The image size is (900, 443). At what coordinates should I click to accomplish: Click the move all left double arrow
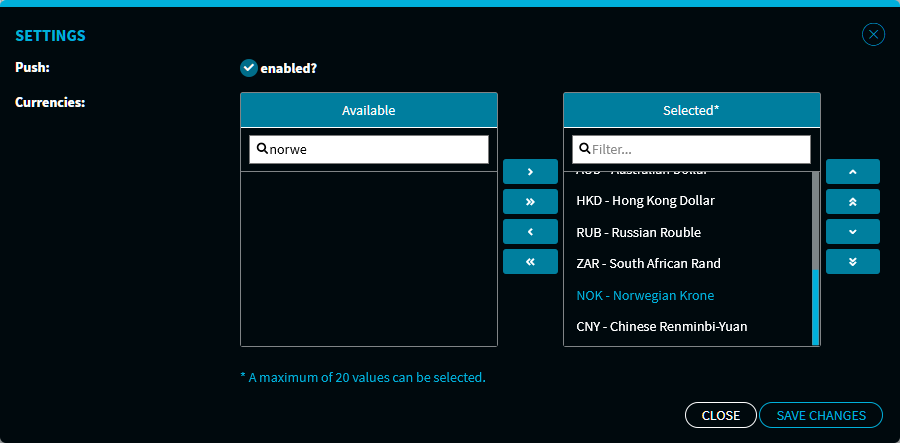click(530, 262)
